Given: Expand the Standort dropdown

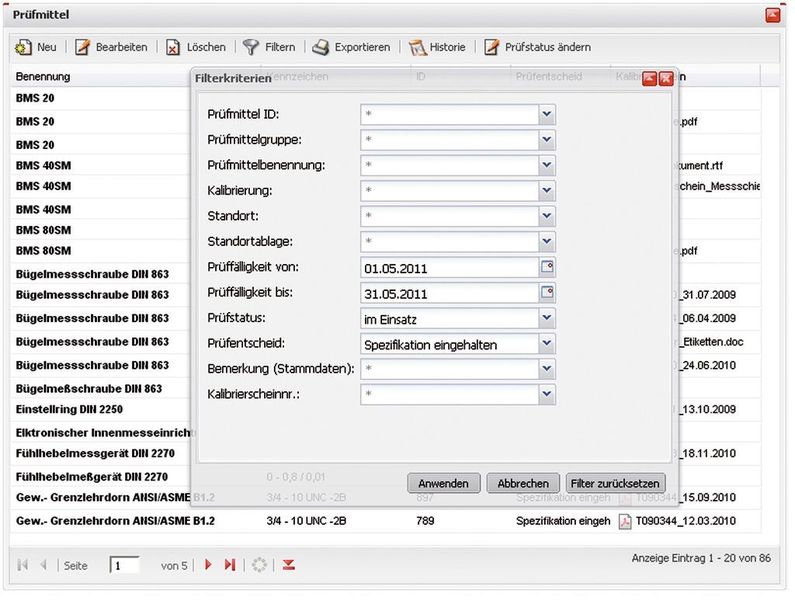Looking at the screenshot, I should pos(547,216).
